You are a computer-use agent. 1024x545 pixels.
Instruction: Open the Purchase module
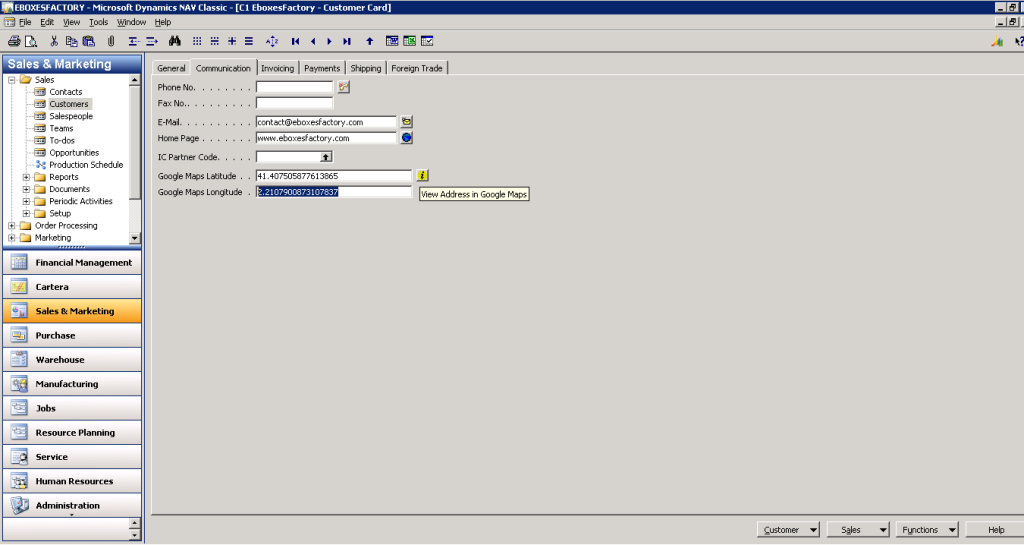72,335
